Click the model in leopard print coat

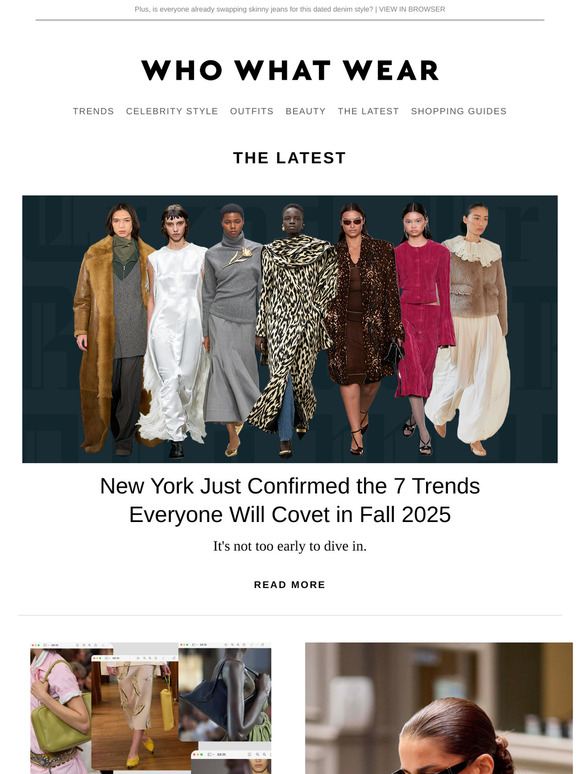293,330
